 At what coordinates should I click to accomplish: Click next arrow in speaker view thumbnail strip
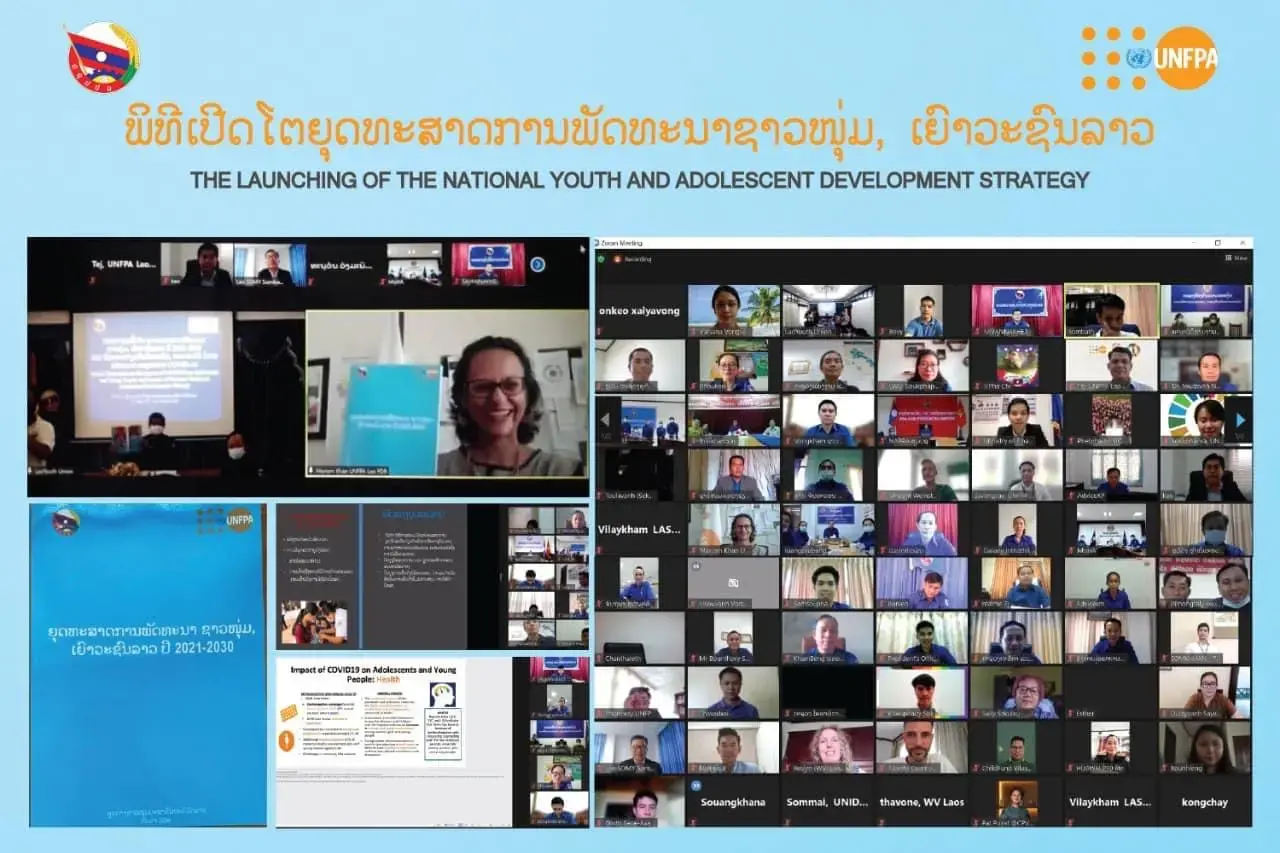pyautogui.click(x=538, y=264)
